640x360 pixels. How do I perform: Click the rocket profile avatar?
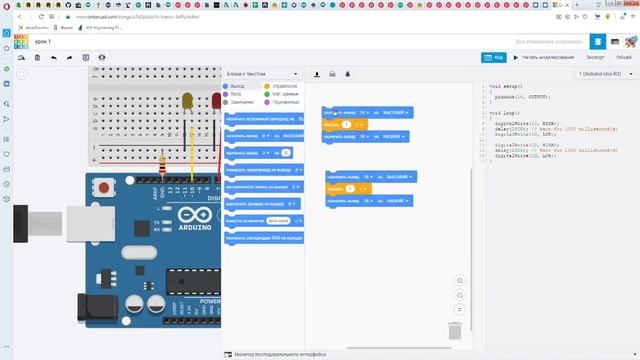[x=631, y=42]
